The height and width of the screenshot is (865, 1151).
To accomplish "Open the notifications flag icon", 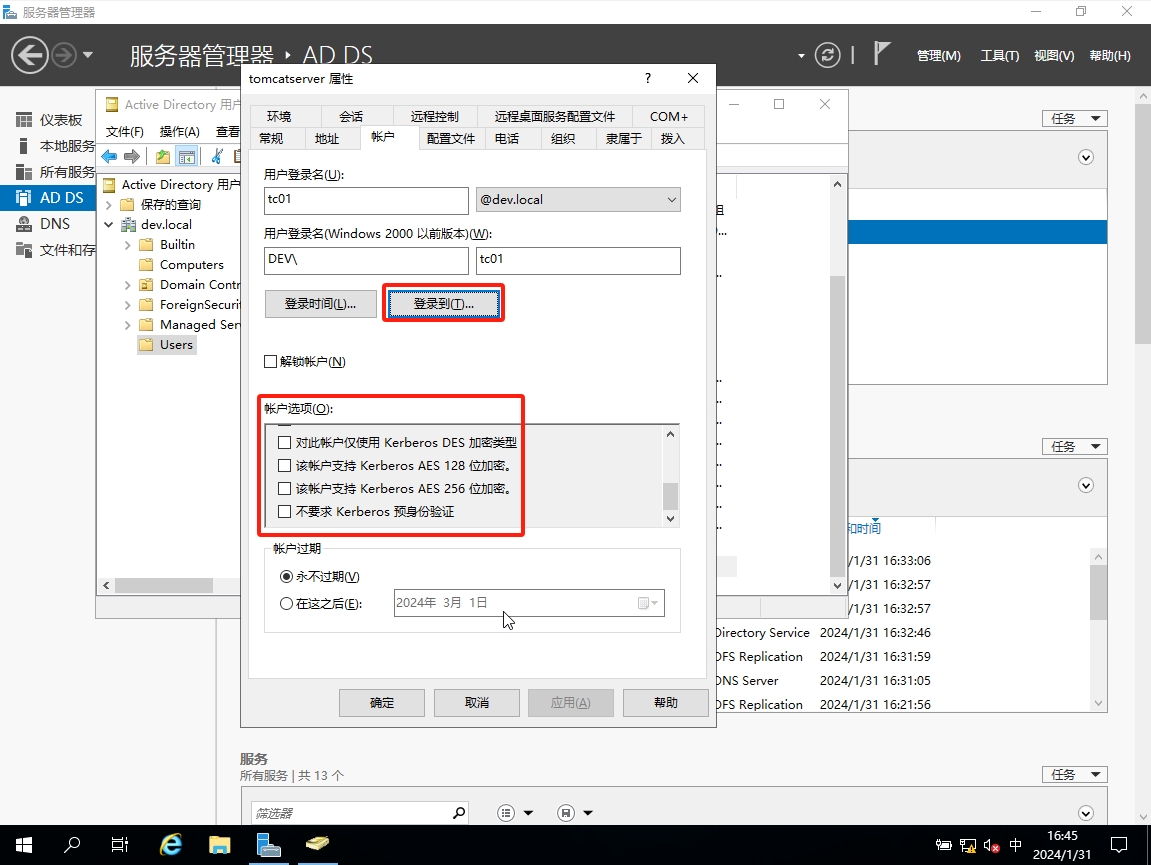I will pyautogui.click(x=881, y=54).
